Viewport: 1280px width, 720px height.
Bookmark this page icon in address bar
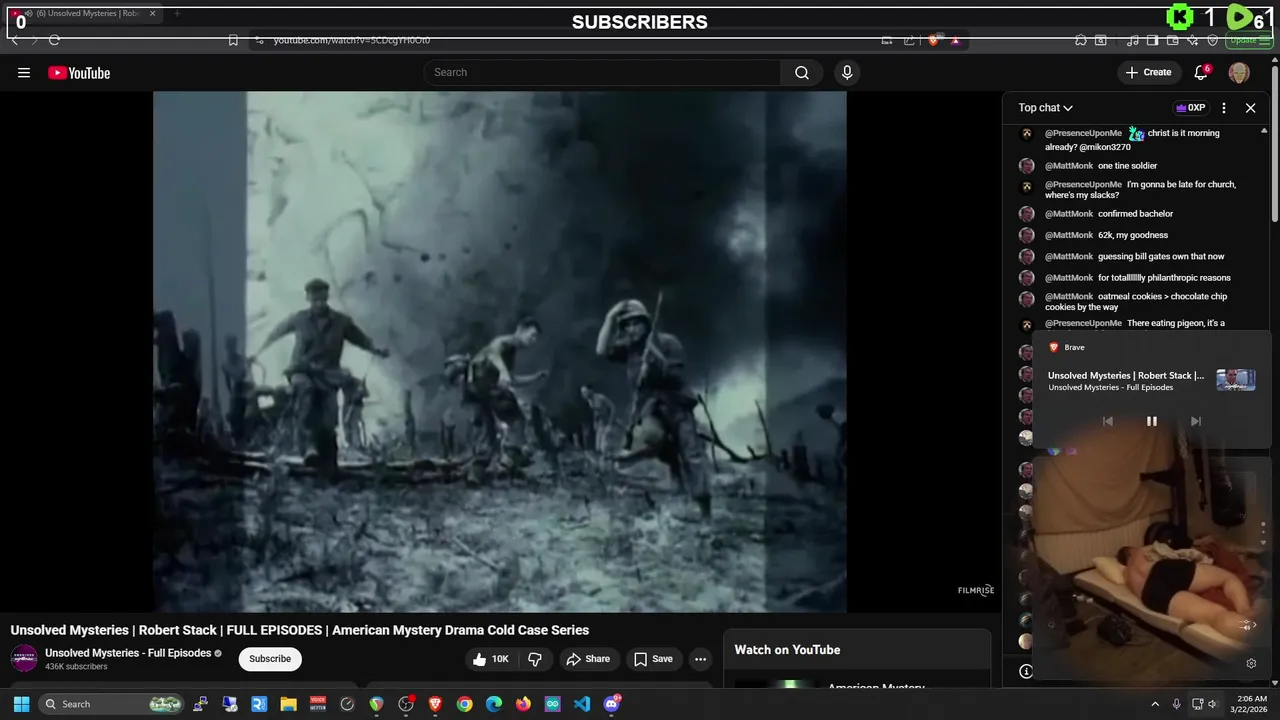click(x=233, y=40)
